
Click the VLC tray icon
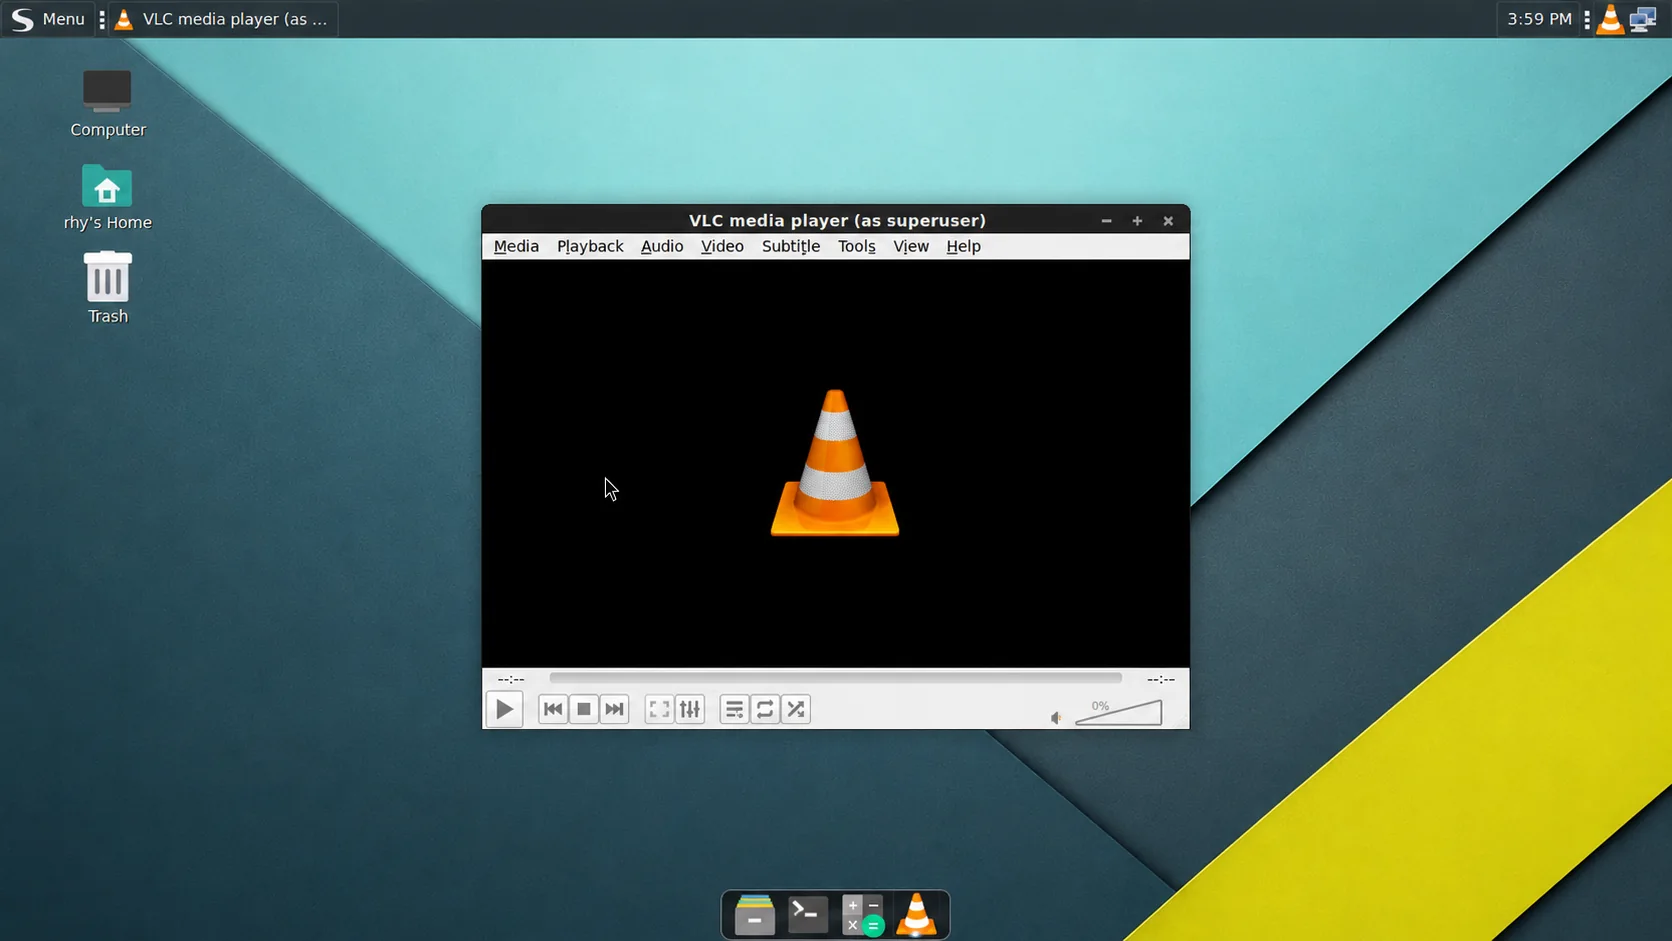1610,19
